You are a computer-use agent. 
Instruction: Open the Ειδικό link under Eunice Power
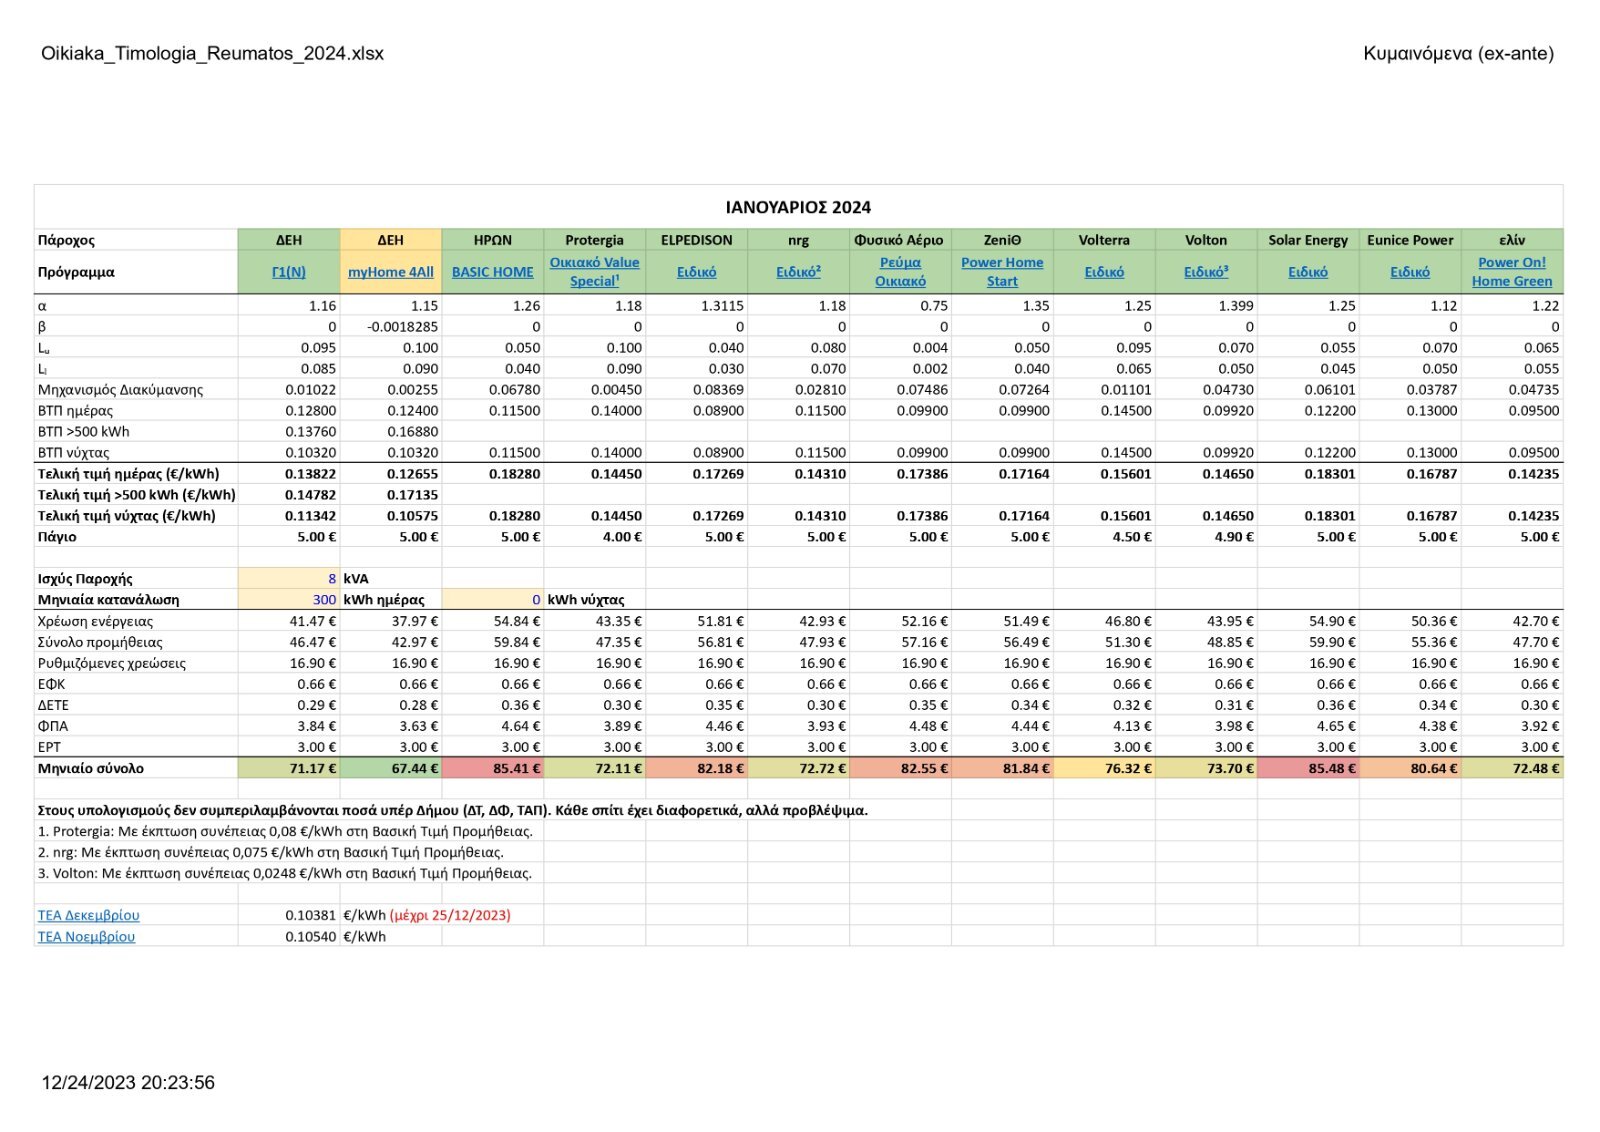1410,272
